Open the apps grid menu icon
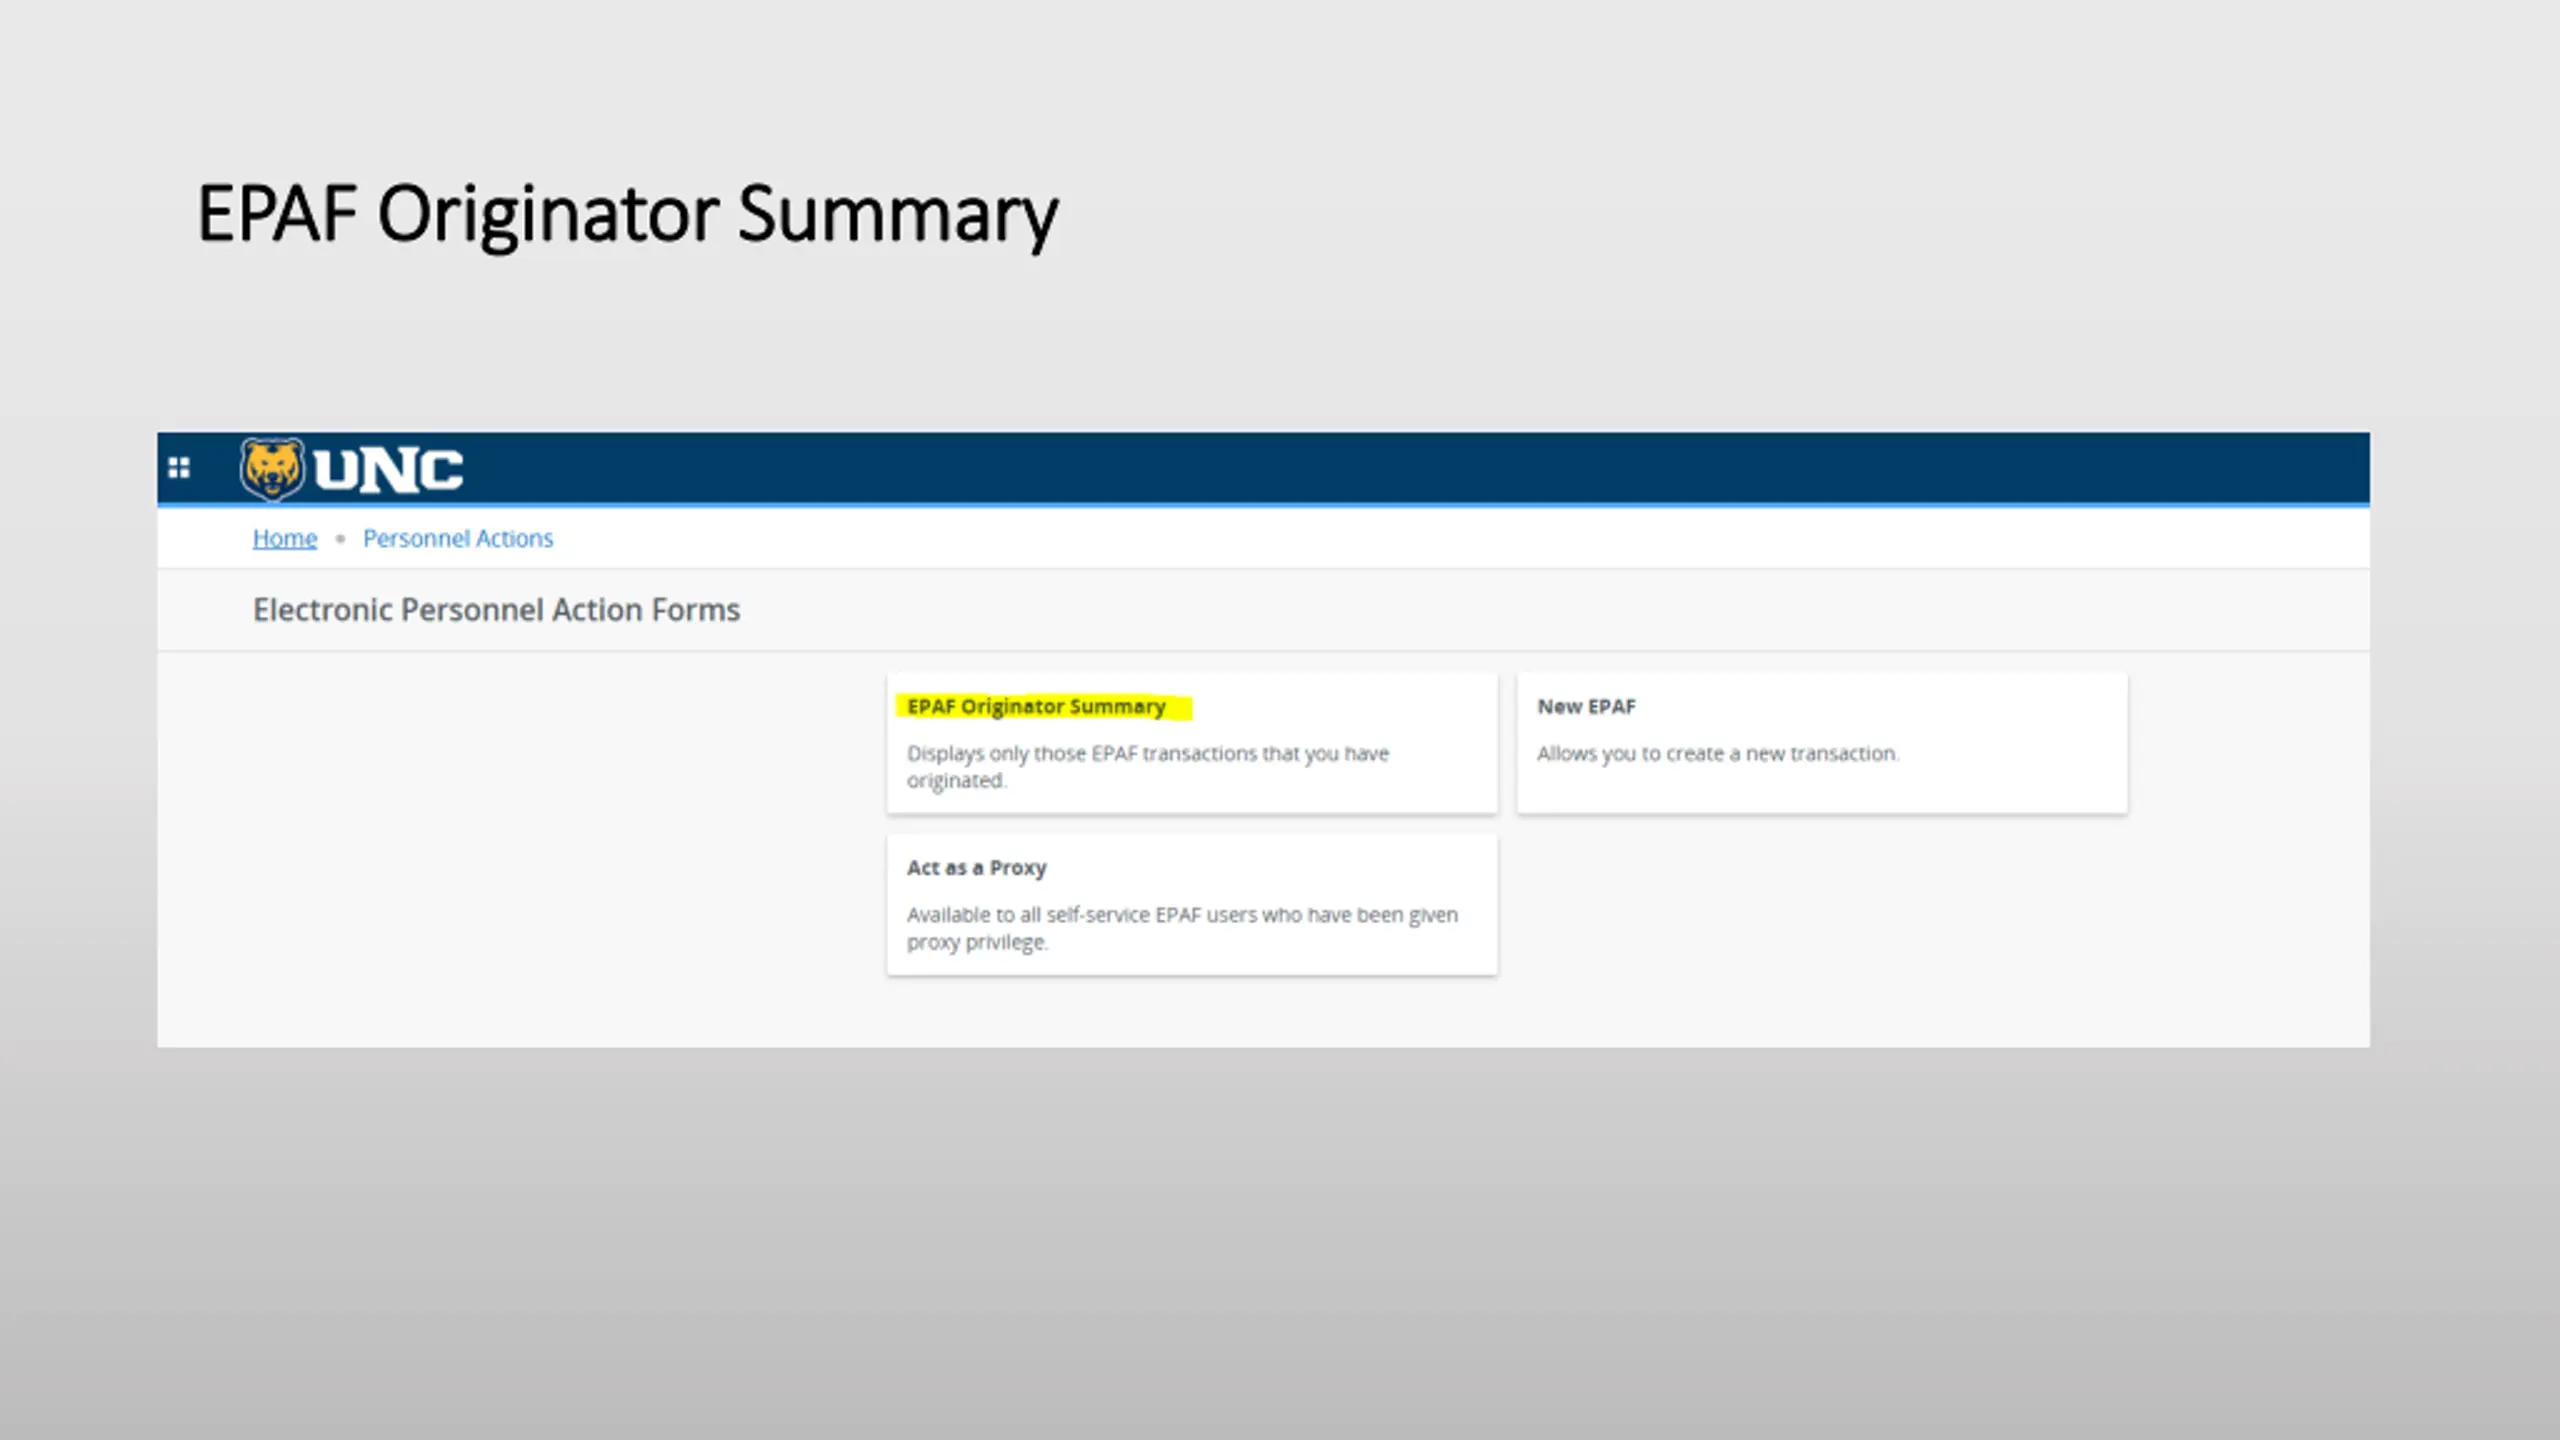Image resolution: width=2560 pixels, height=1440 pixels. point(179,468)
